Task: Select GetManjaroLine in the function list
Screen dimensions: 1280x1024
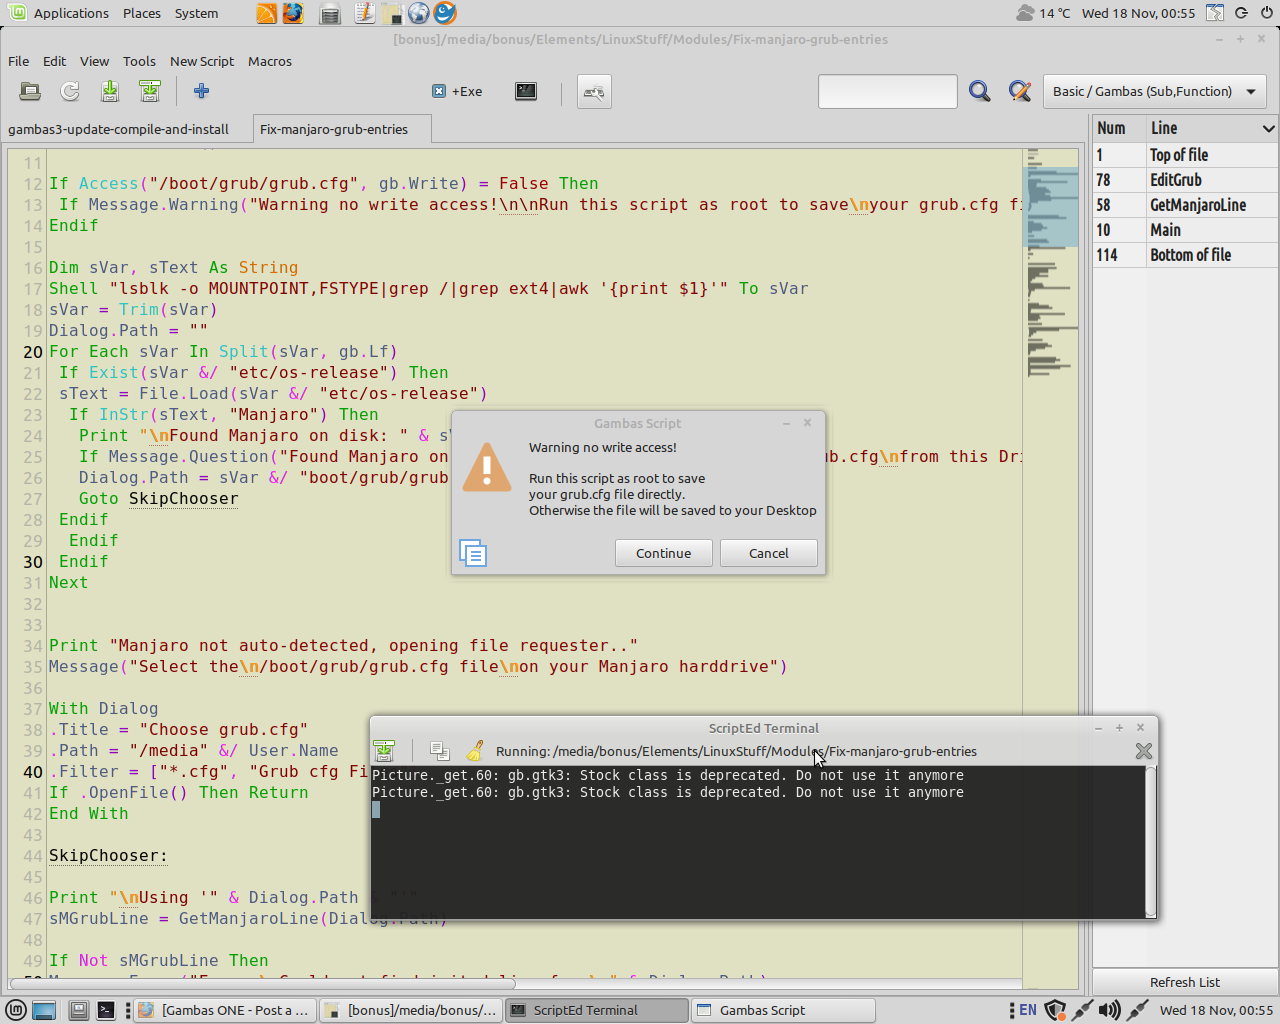Action: click(1197, 205)
